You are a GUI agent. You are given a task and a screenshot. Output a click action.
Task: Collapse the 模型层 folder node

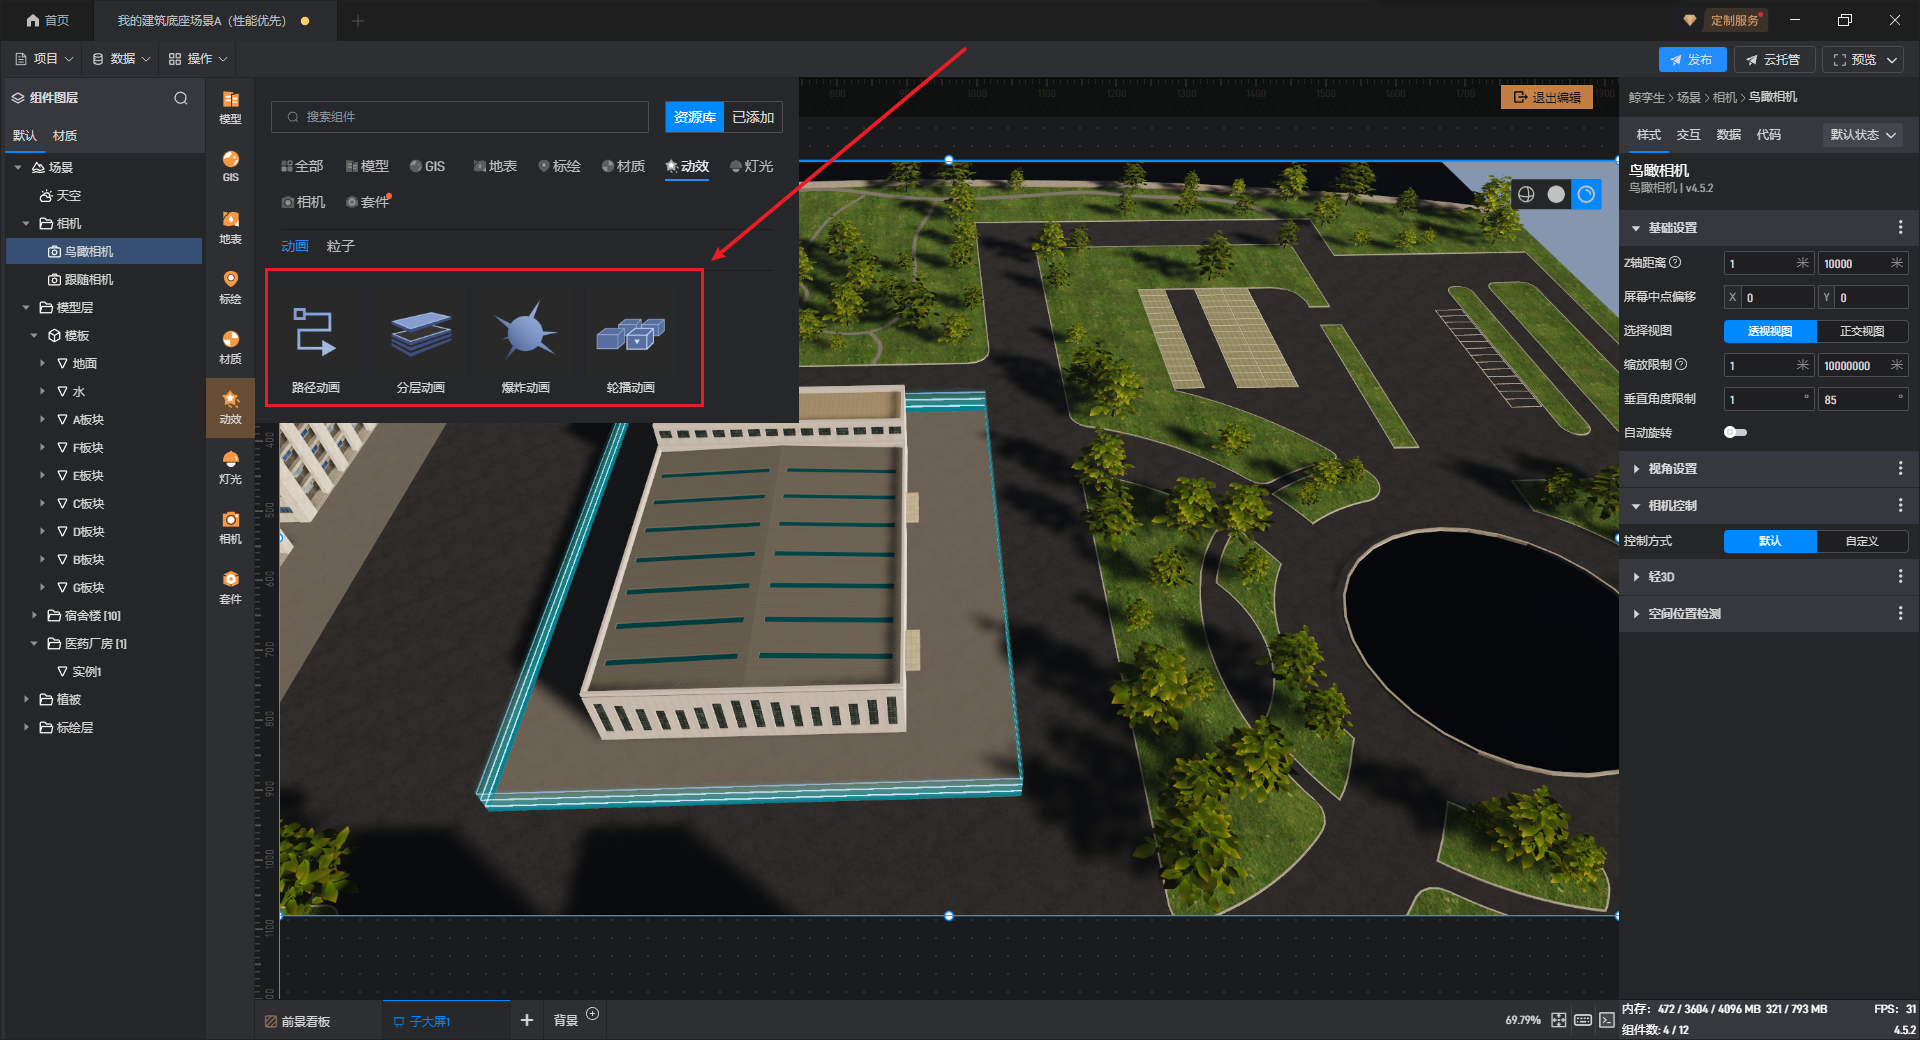[26, 308]
